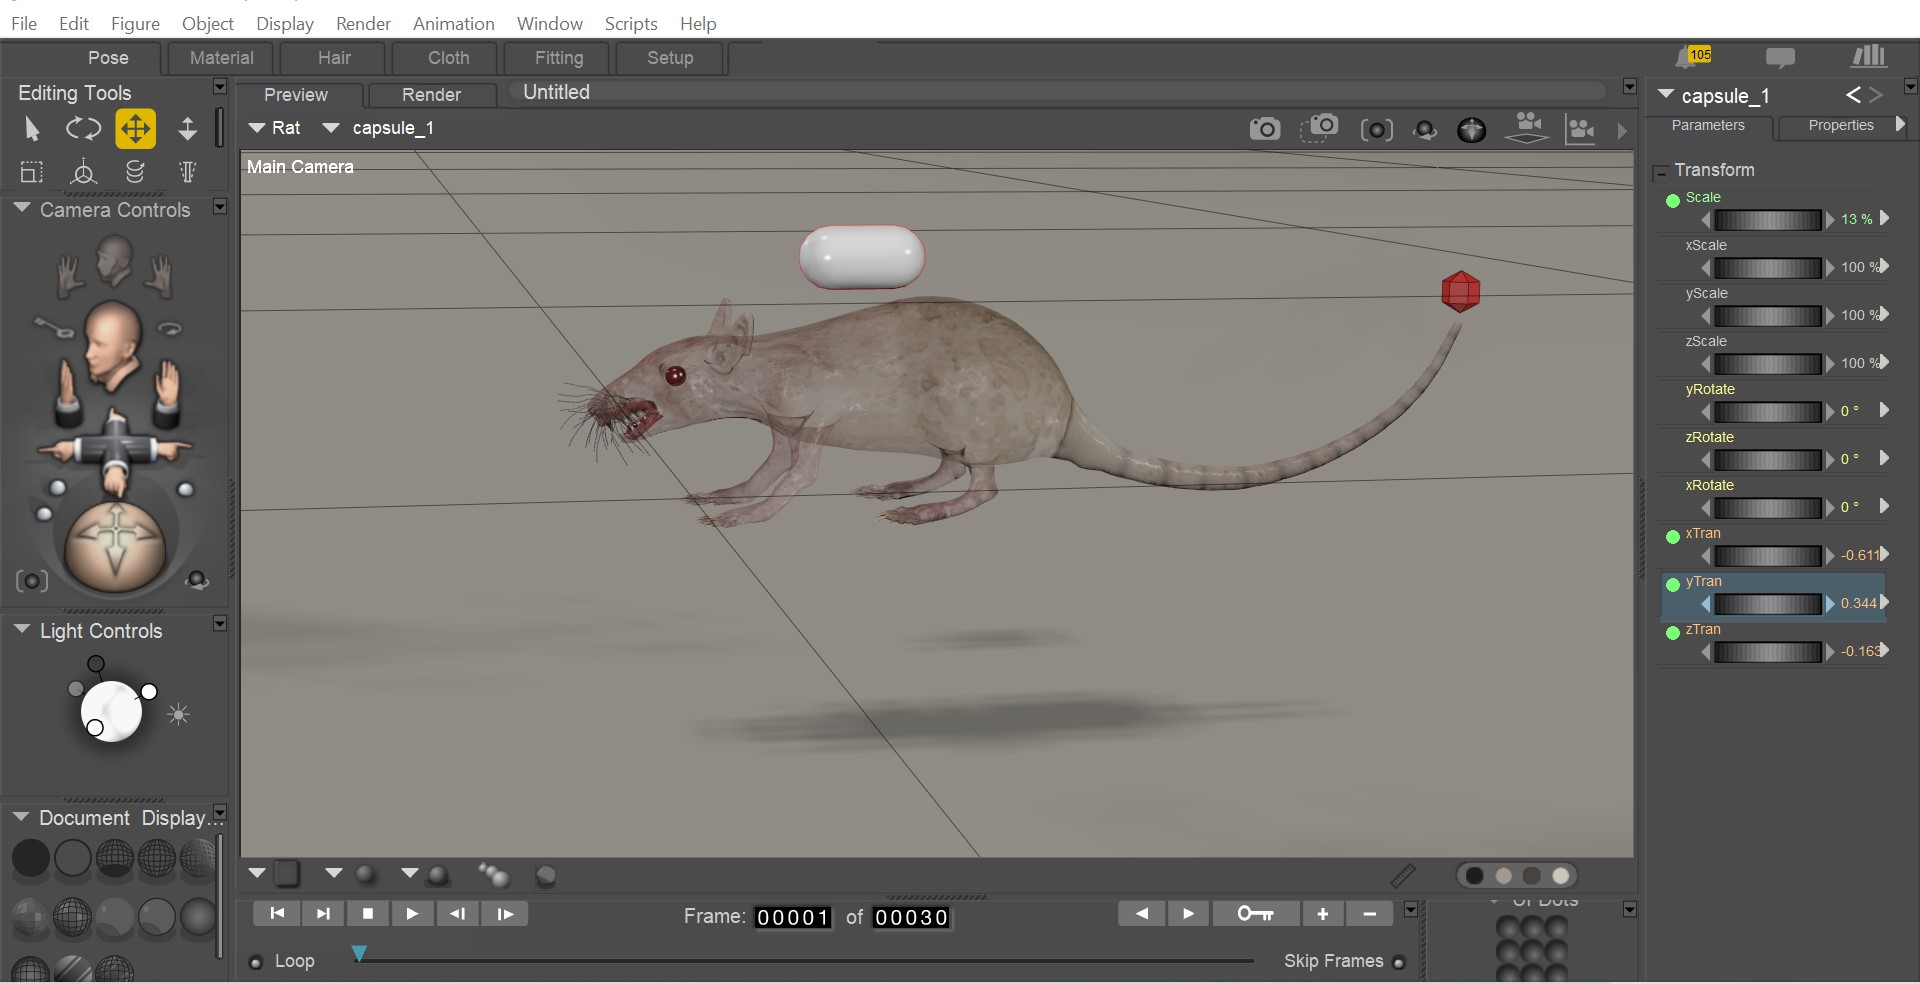
Task: Jump to the first frame
Action: click(x=277, y=913)
